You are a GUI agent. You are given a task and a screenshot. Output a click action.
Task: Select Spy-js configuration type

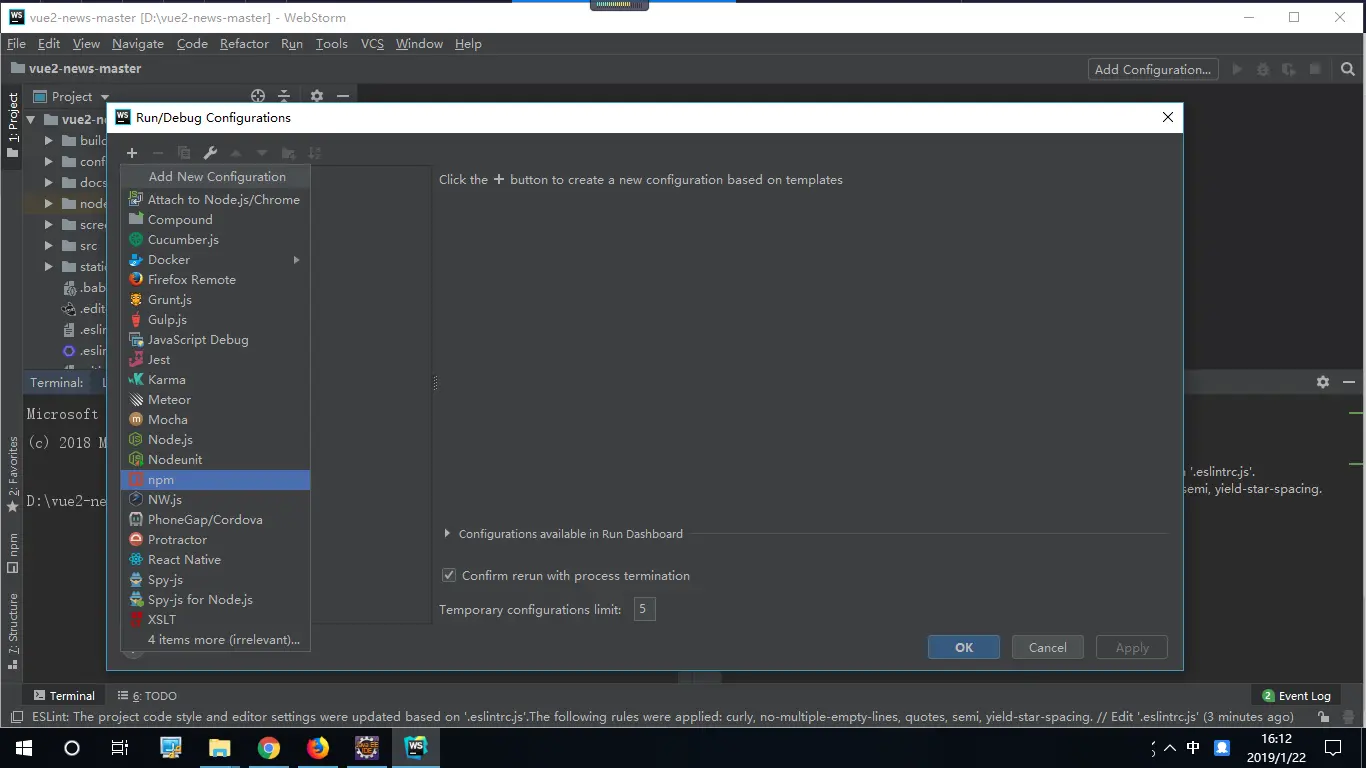coord(215,579)
